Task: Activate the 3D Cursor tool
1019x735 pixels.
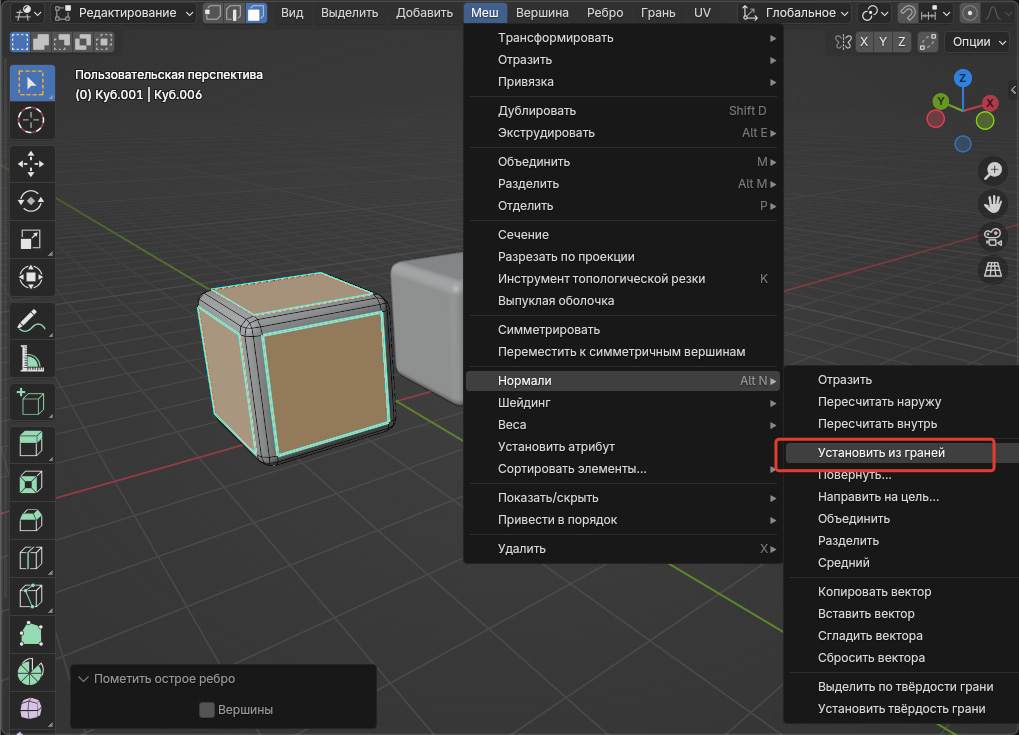Action: coord(31,121)
